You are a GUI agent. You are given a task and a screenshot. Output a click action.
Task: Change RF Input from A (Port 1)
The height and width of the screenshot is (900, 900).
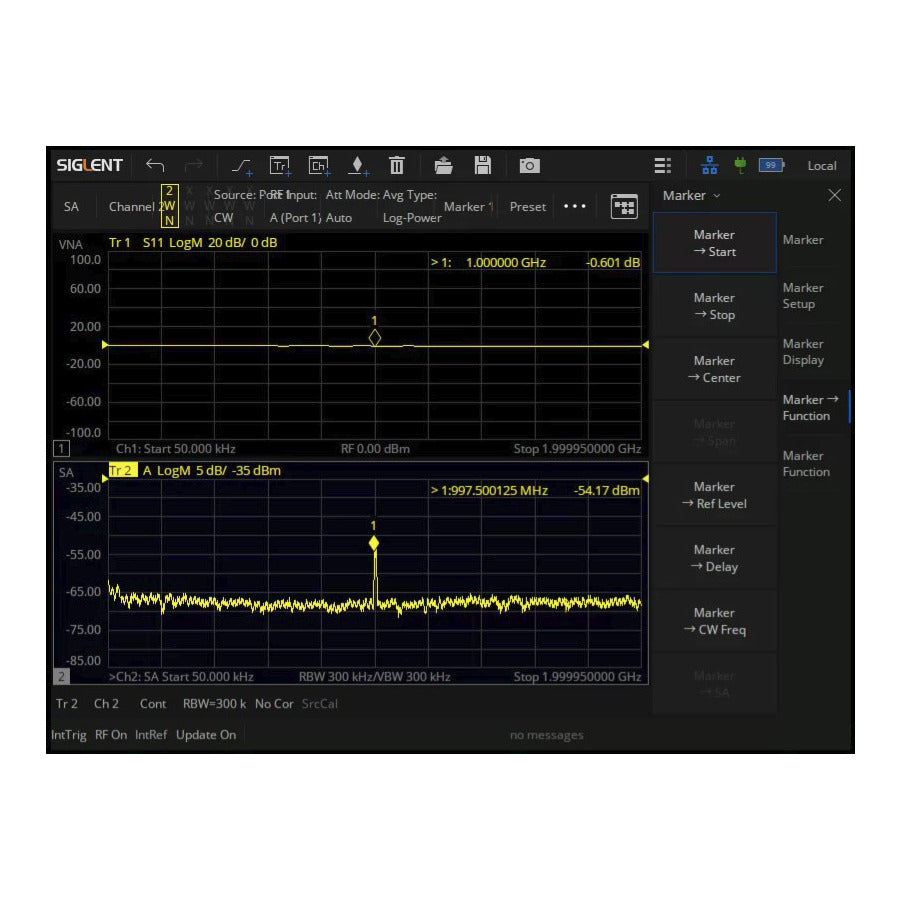click(x=294, y=217)
